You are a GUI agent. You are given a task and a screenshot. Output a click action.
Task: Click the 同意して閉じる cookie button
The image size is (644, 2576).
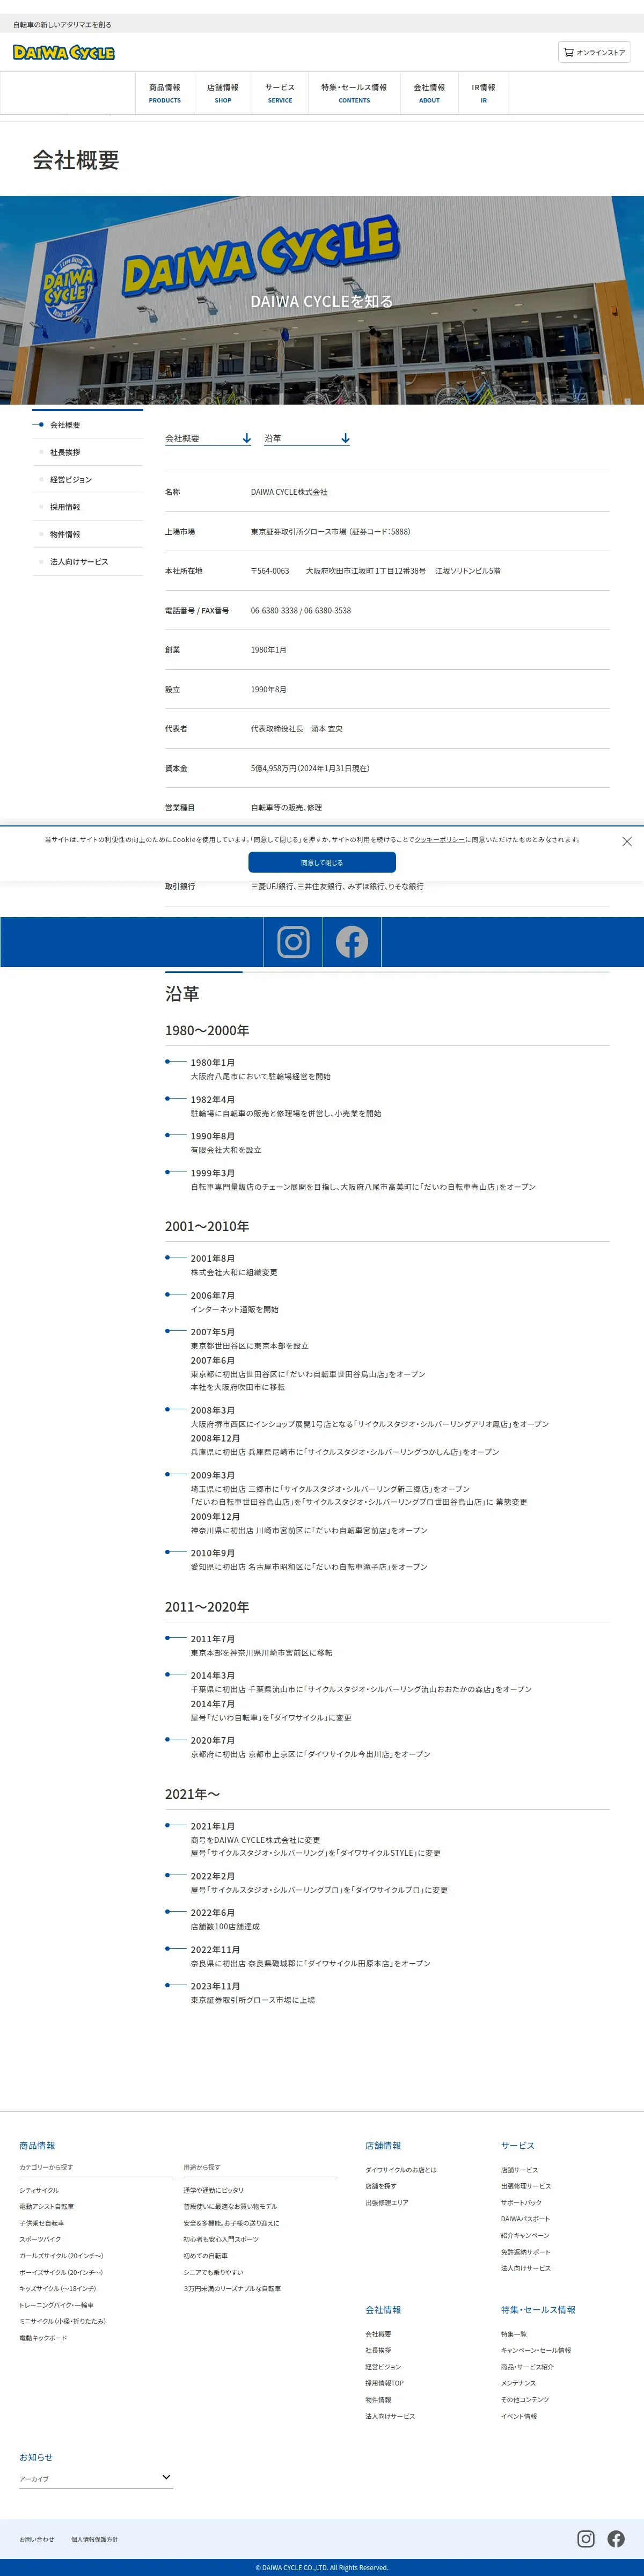[x=322, y=862]
